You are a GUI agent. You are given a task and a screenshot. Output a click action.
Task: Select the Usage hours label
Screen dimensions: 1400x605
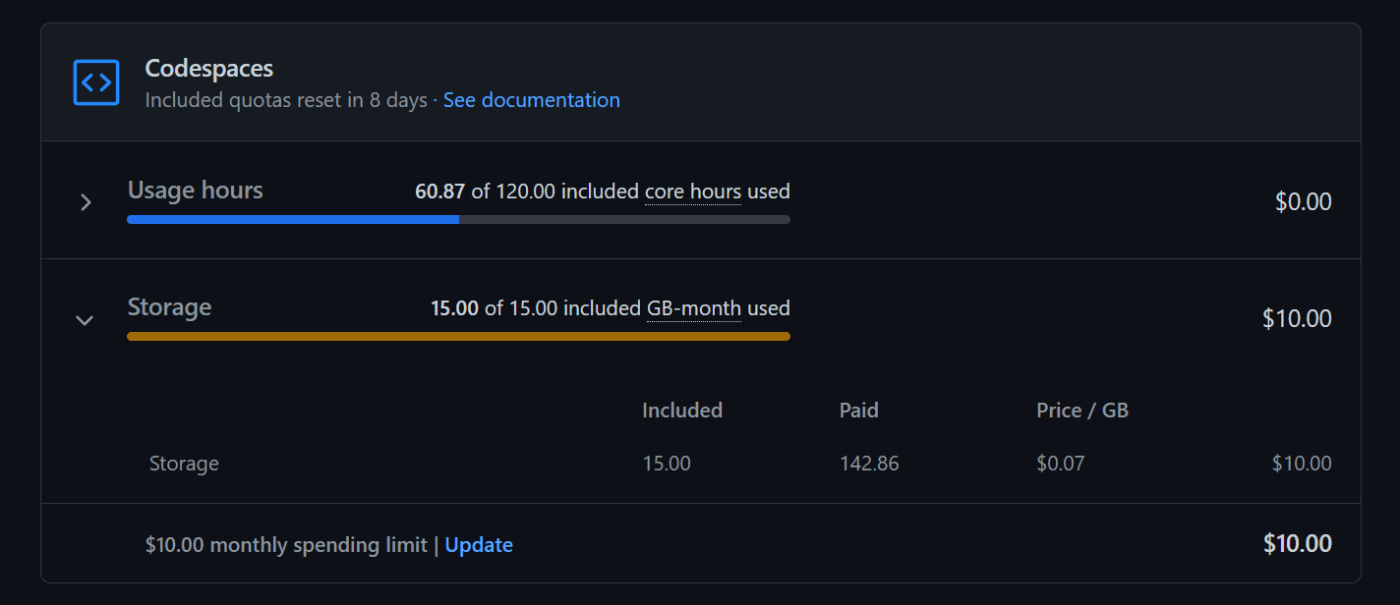pyautogui.click(x=195, y=190)
